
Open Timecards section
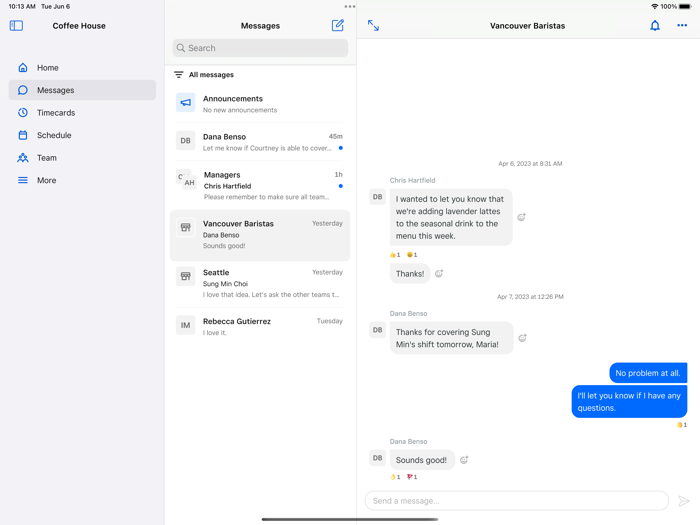82,112
